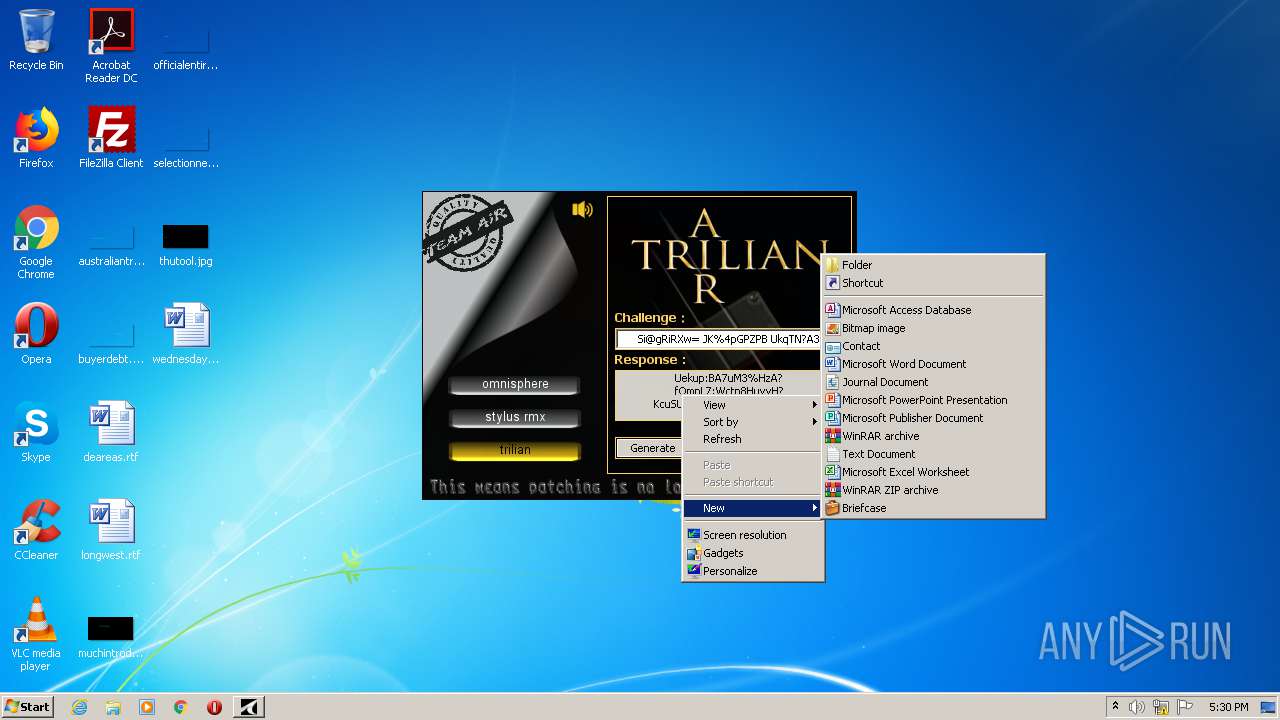Open Screen resolution from context menu

[x=753, y=535]
